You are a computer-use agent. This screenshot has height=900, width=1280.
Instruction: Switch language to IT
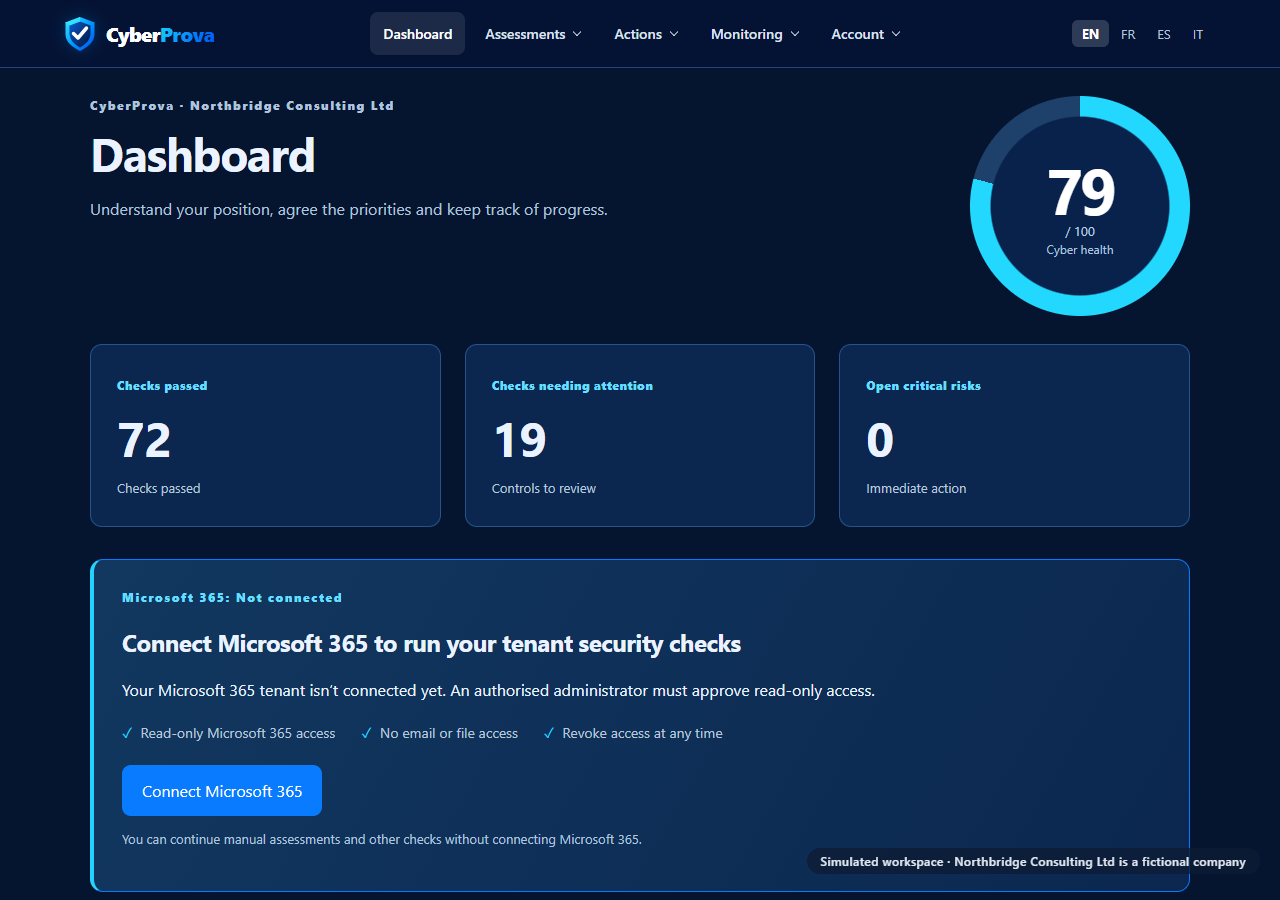coord(1198,34)
